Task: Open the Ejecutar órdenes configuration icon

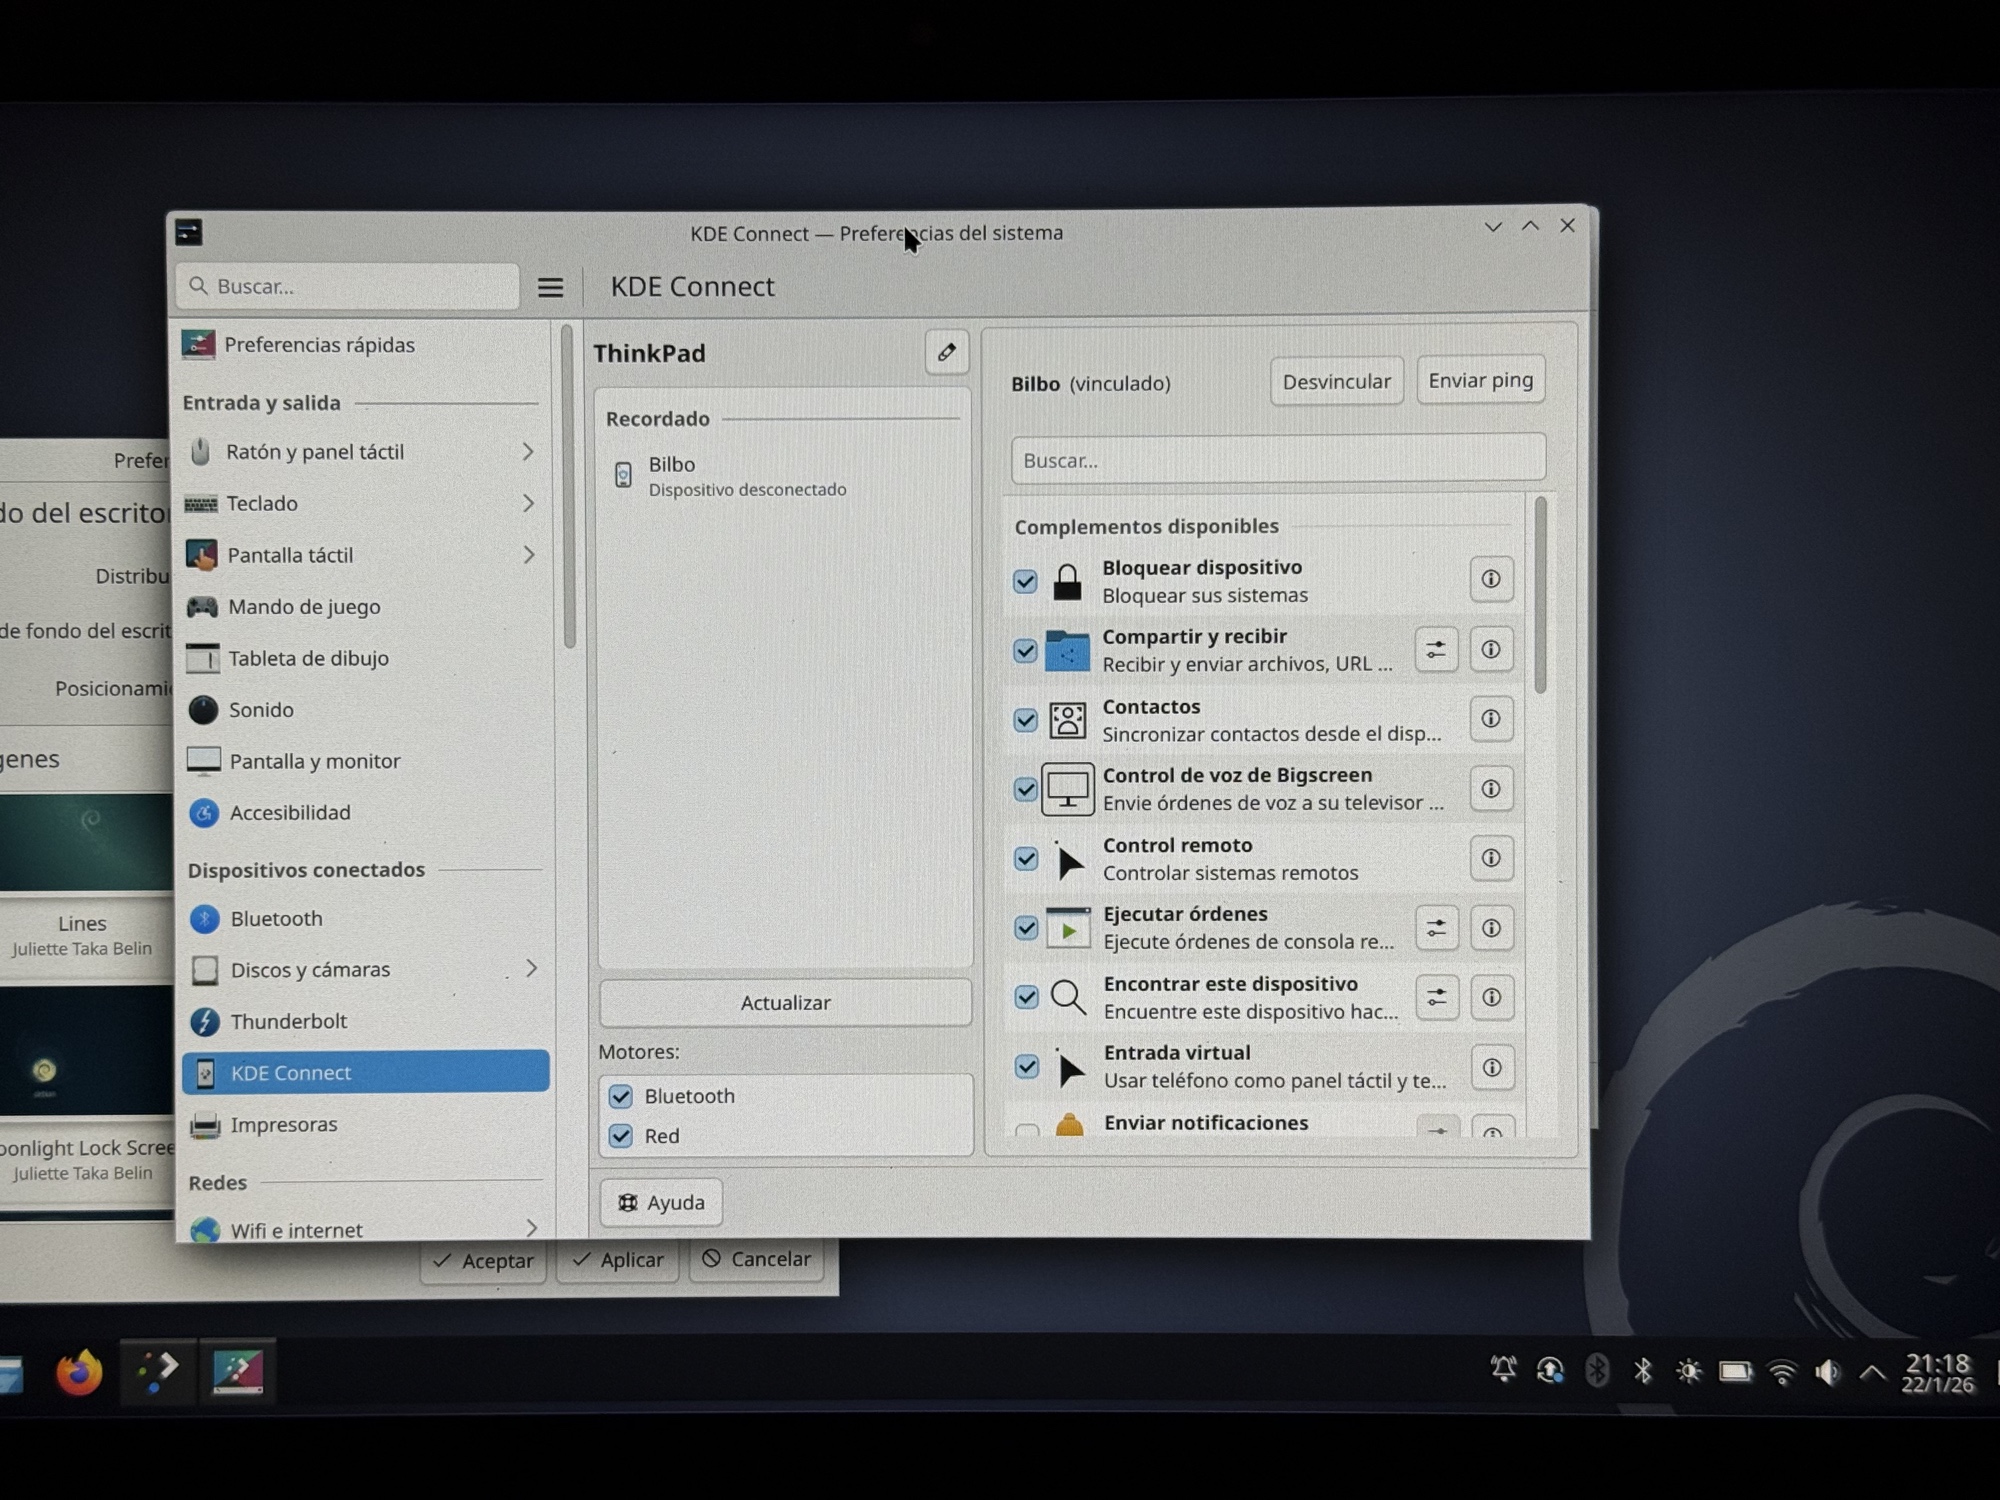Action: coord(1436,928)
